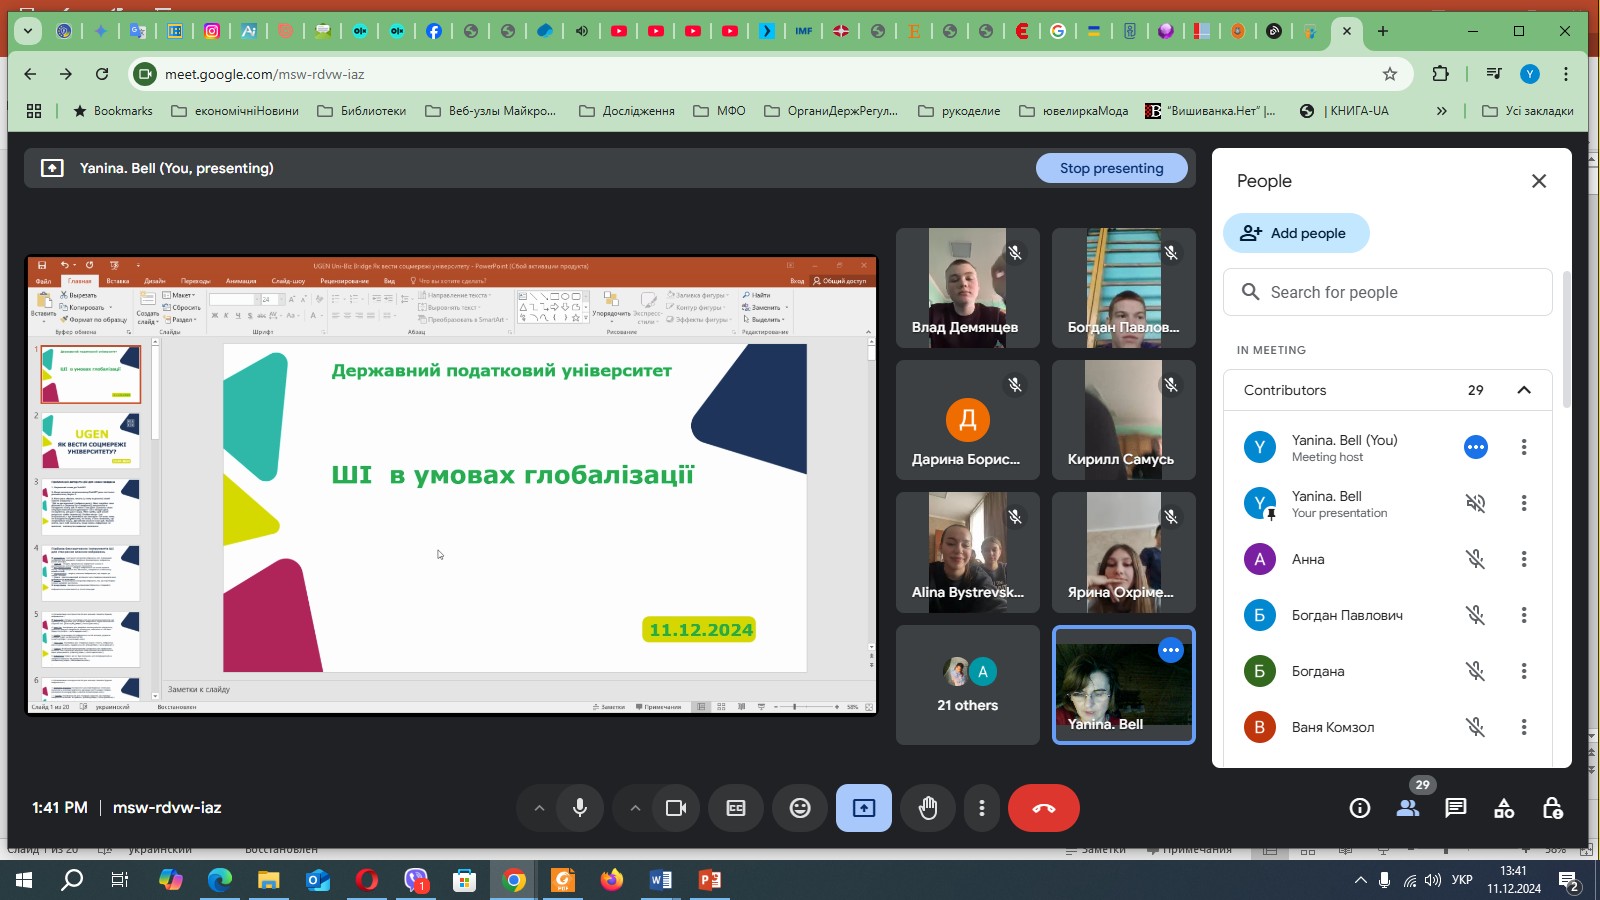The image size is (1600, 900).
Task: Mute participant Богдана
Action: [1476, 671]
